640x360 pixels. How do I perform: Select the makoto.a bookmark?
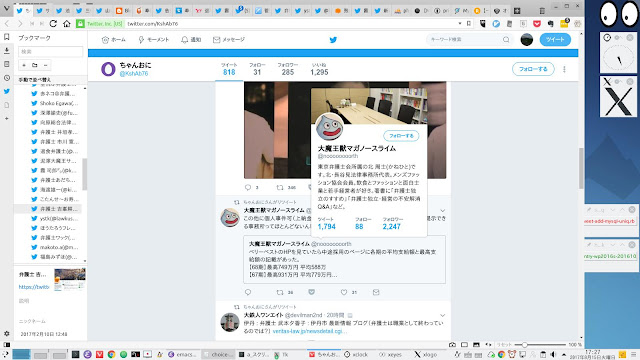click(55, 247)
